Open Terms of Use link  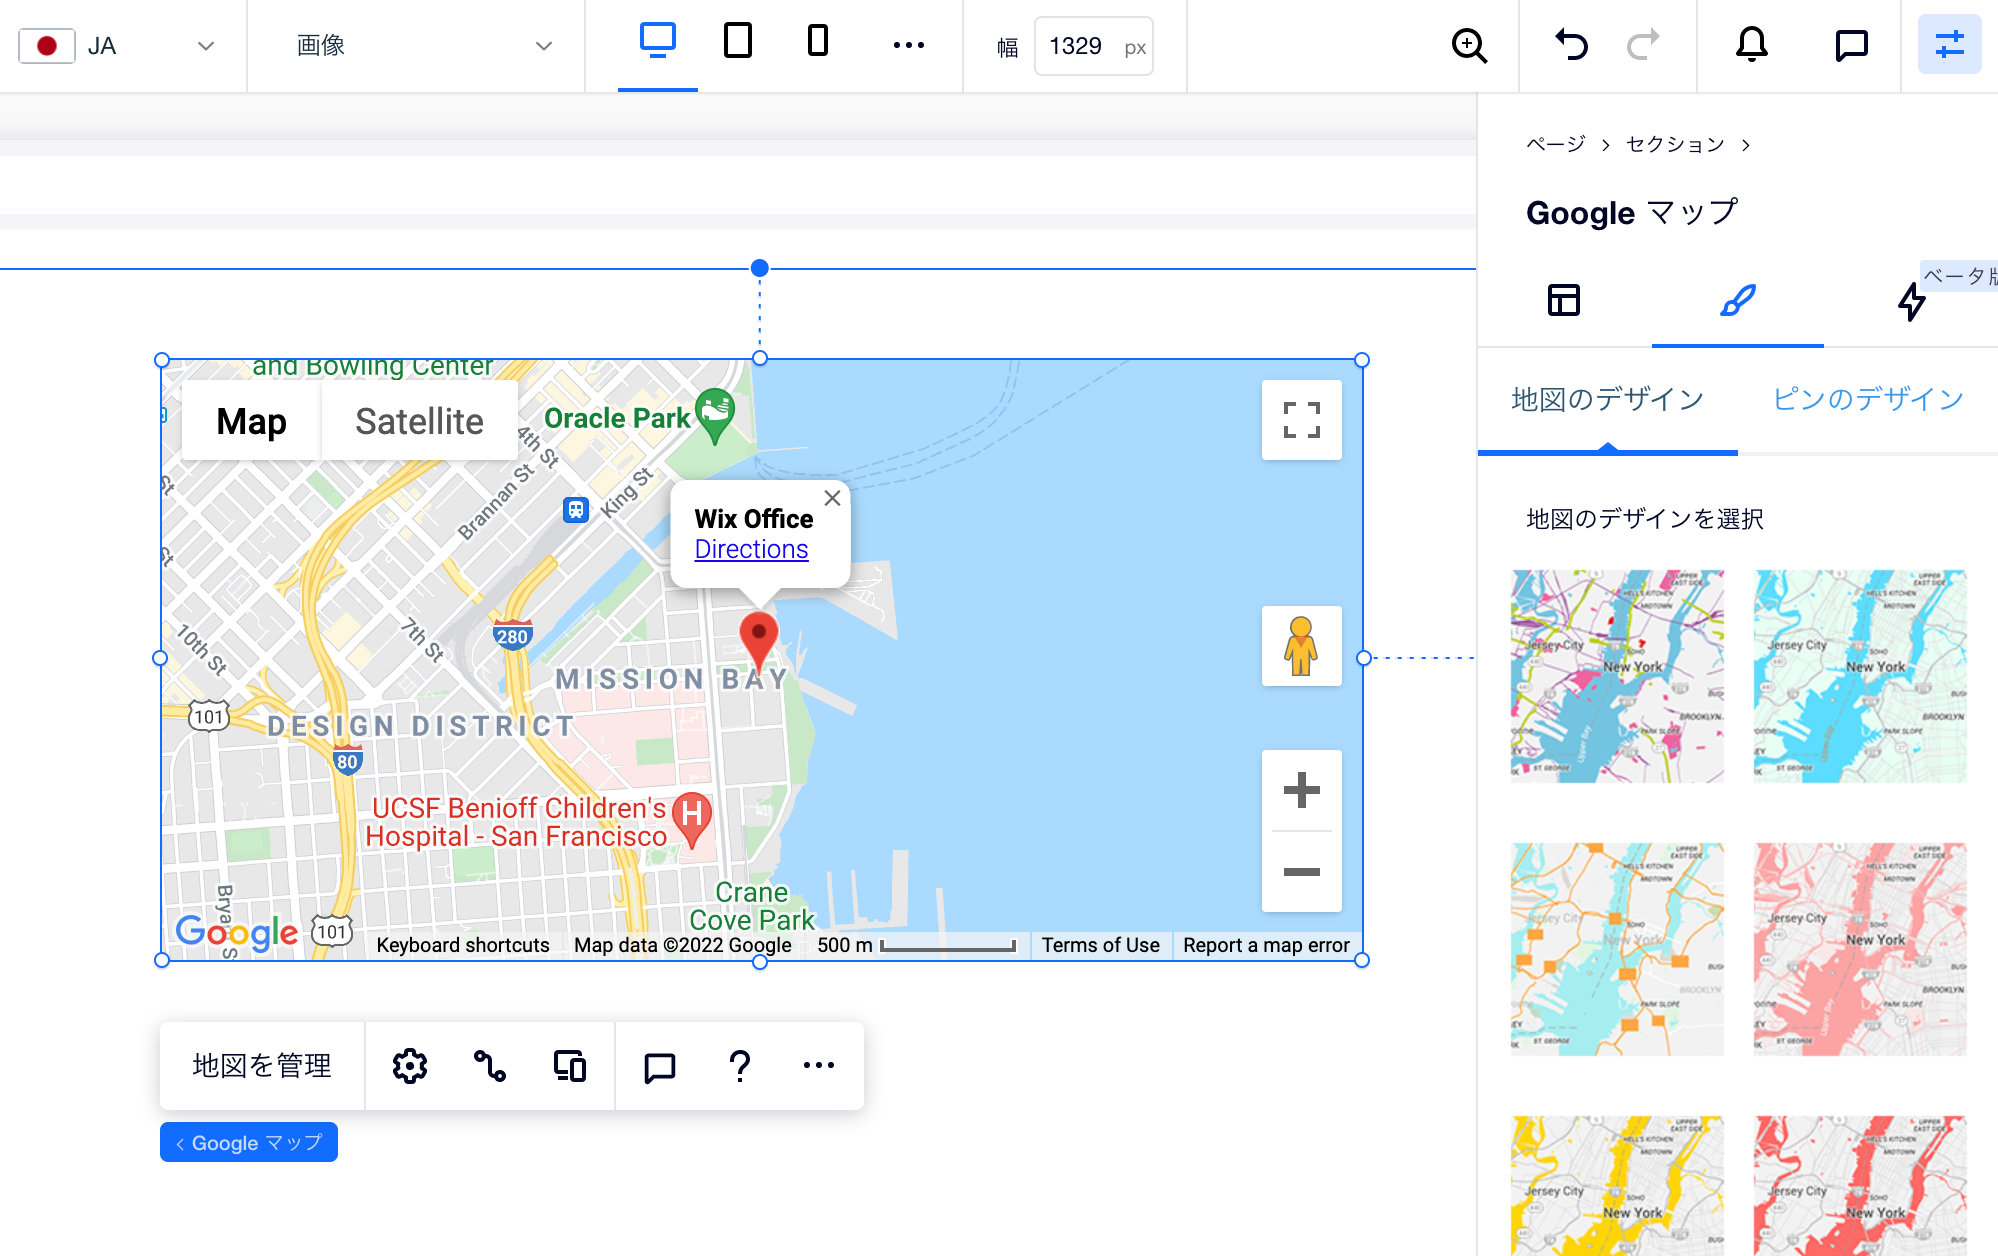click(1100, 945)
